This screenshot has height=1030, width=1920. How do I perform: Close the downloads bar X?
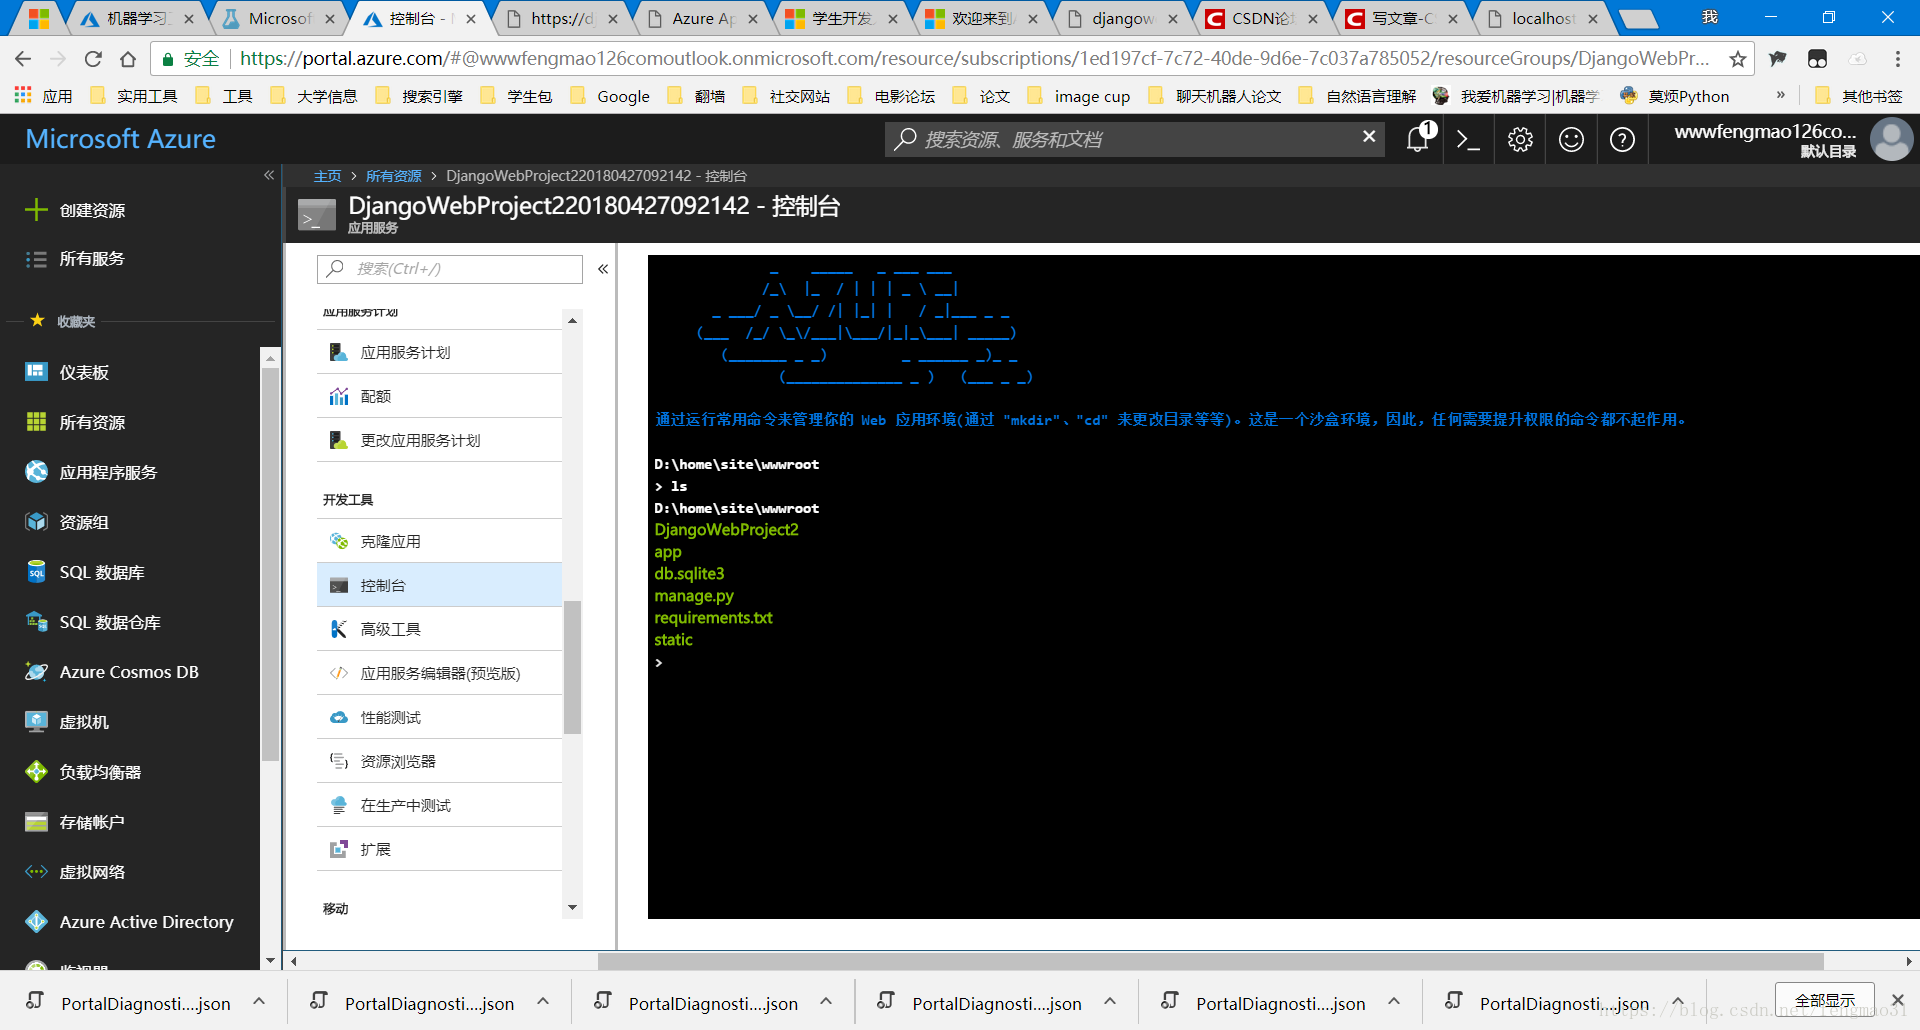1897,1000
